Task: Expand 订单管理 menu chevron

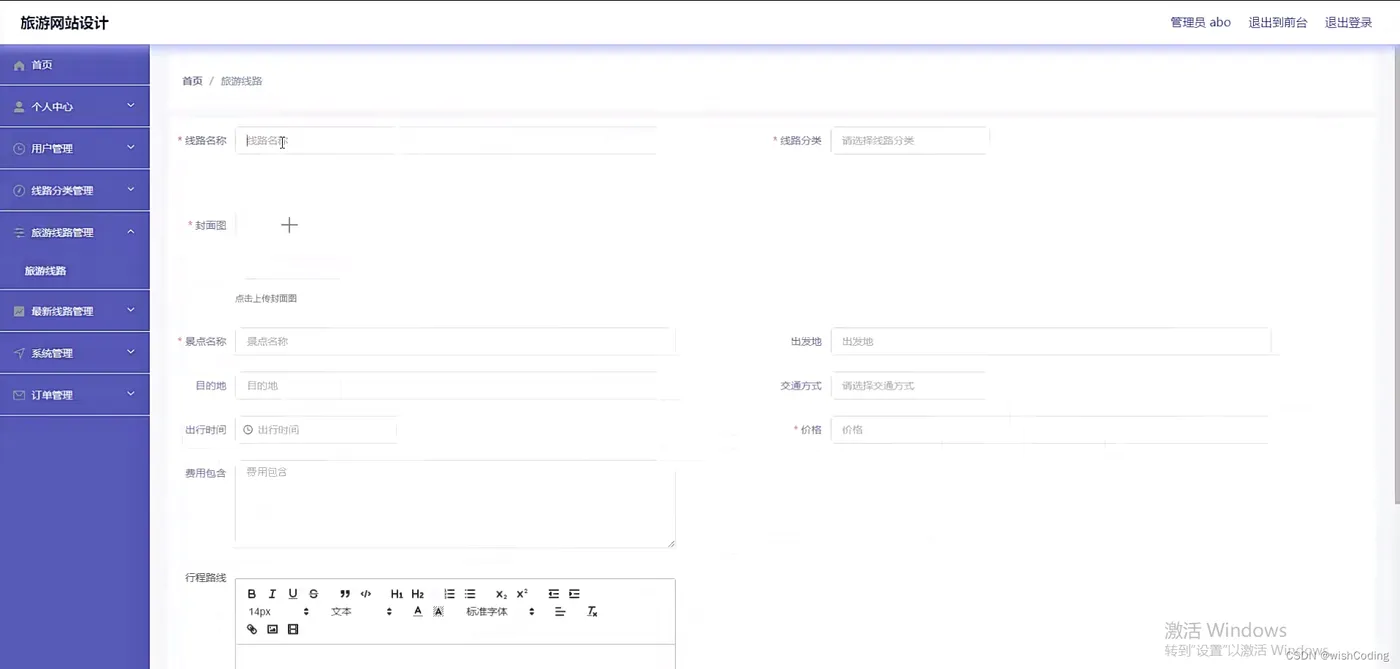Action: tap(131, 395)
